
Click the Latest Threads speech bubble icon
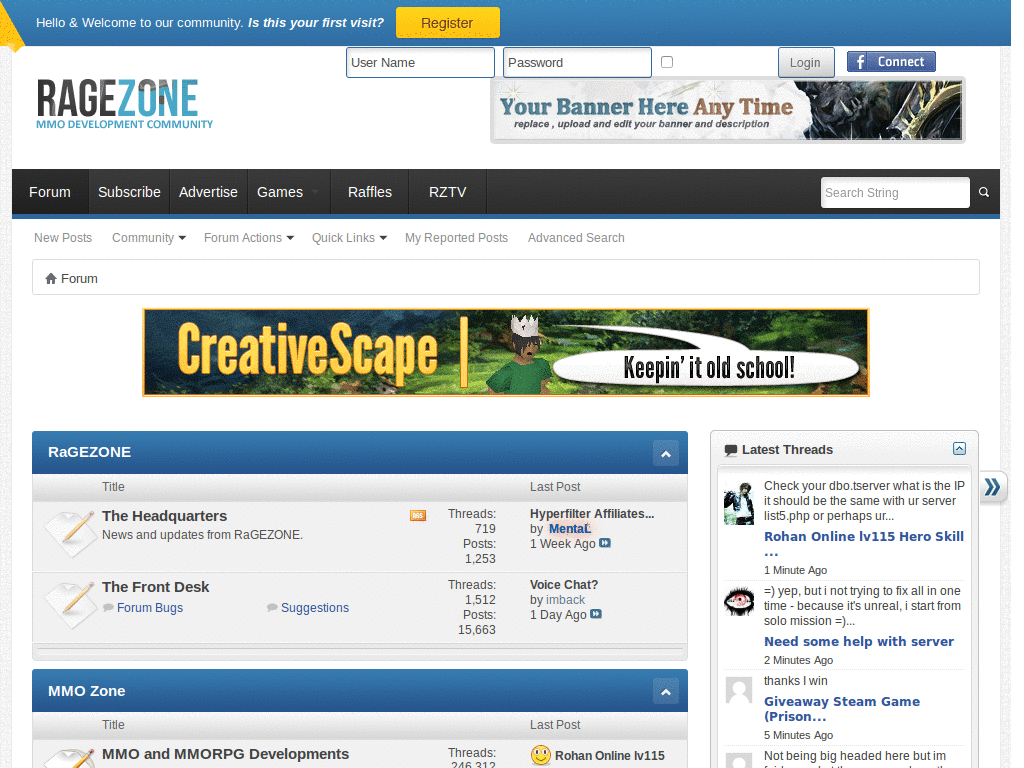(731, 450)
